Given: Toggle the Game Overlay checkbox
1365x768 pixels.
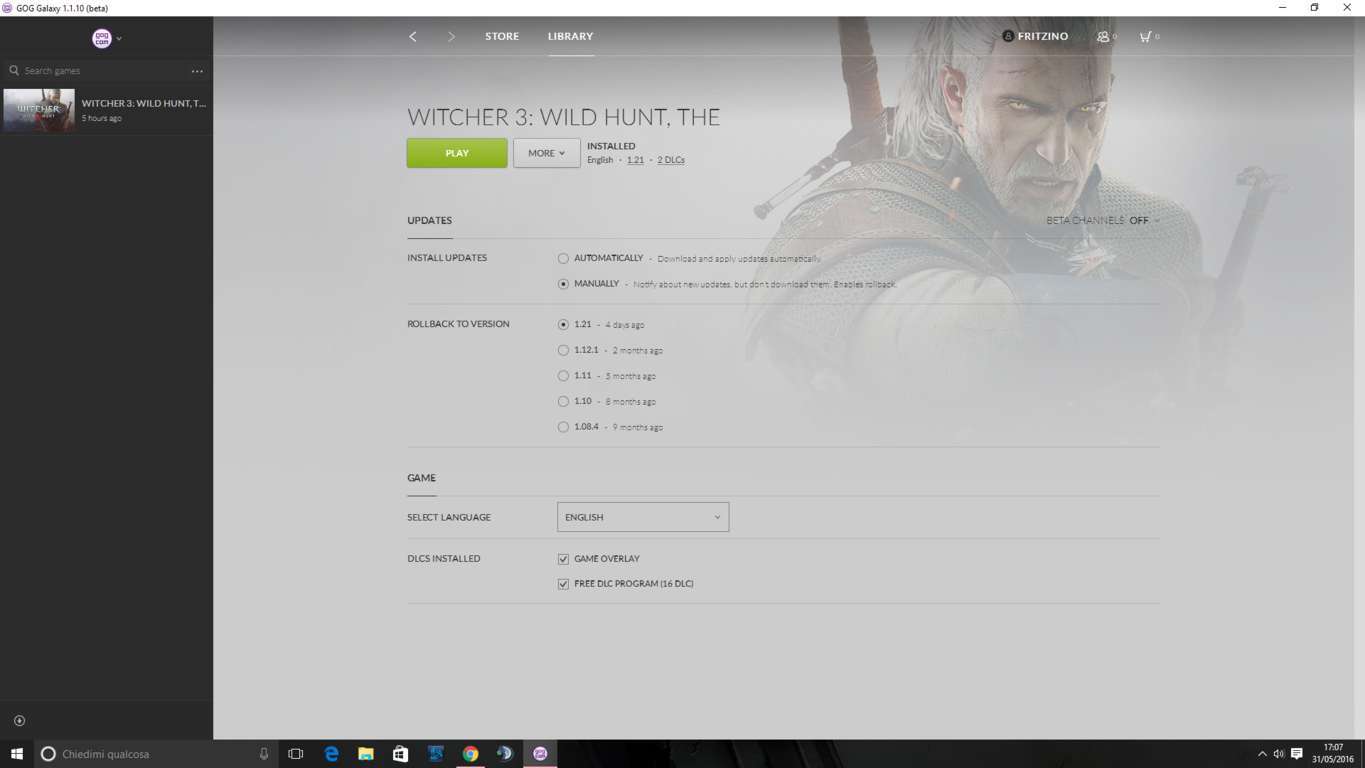Looking at the screenshot, I should (x=563, y=559).
